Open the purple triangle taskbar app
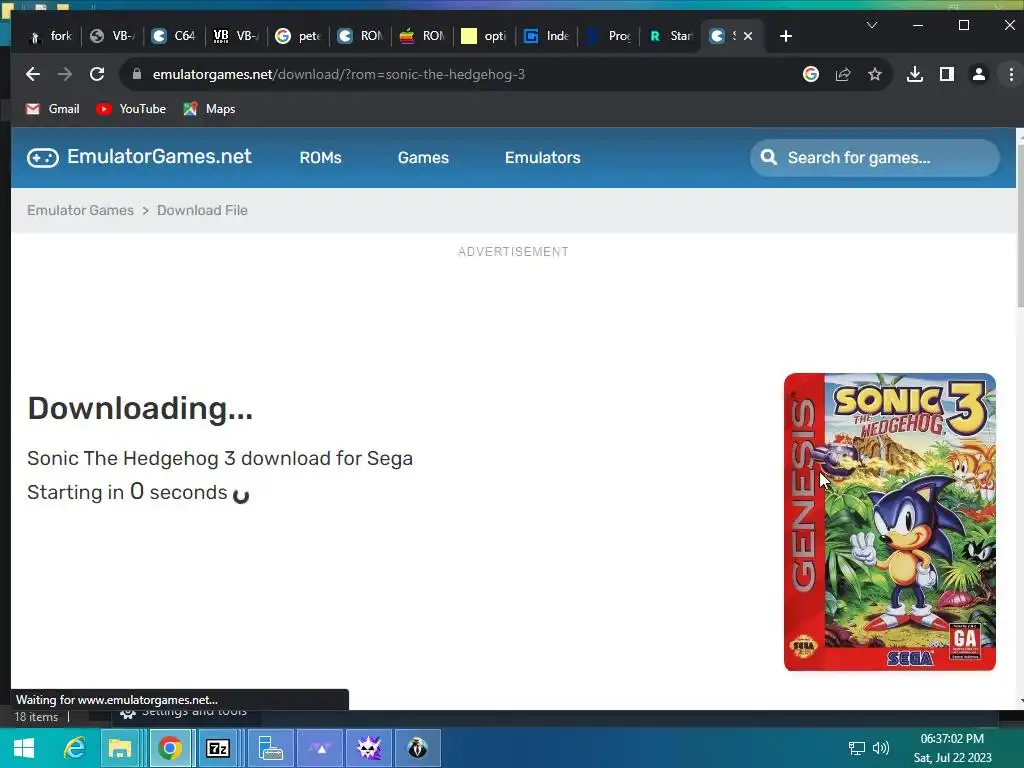The width and height of the screenshot is (1024, 768). (320, 748)
